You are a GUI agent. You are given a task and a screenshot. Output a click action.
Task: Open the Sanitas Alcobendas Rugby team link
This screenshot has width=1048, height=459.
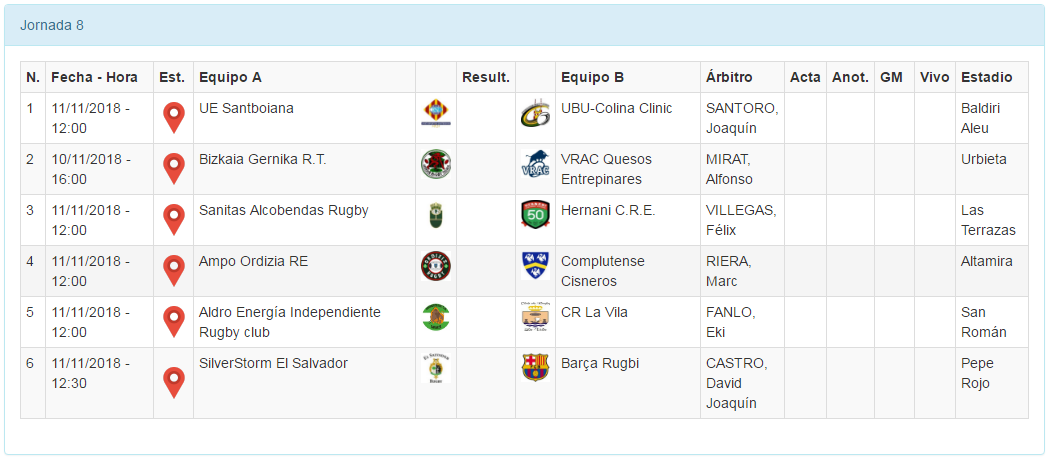pos(284,210)
